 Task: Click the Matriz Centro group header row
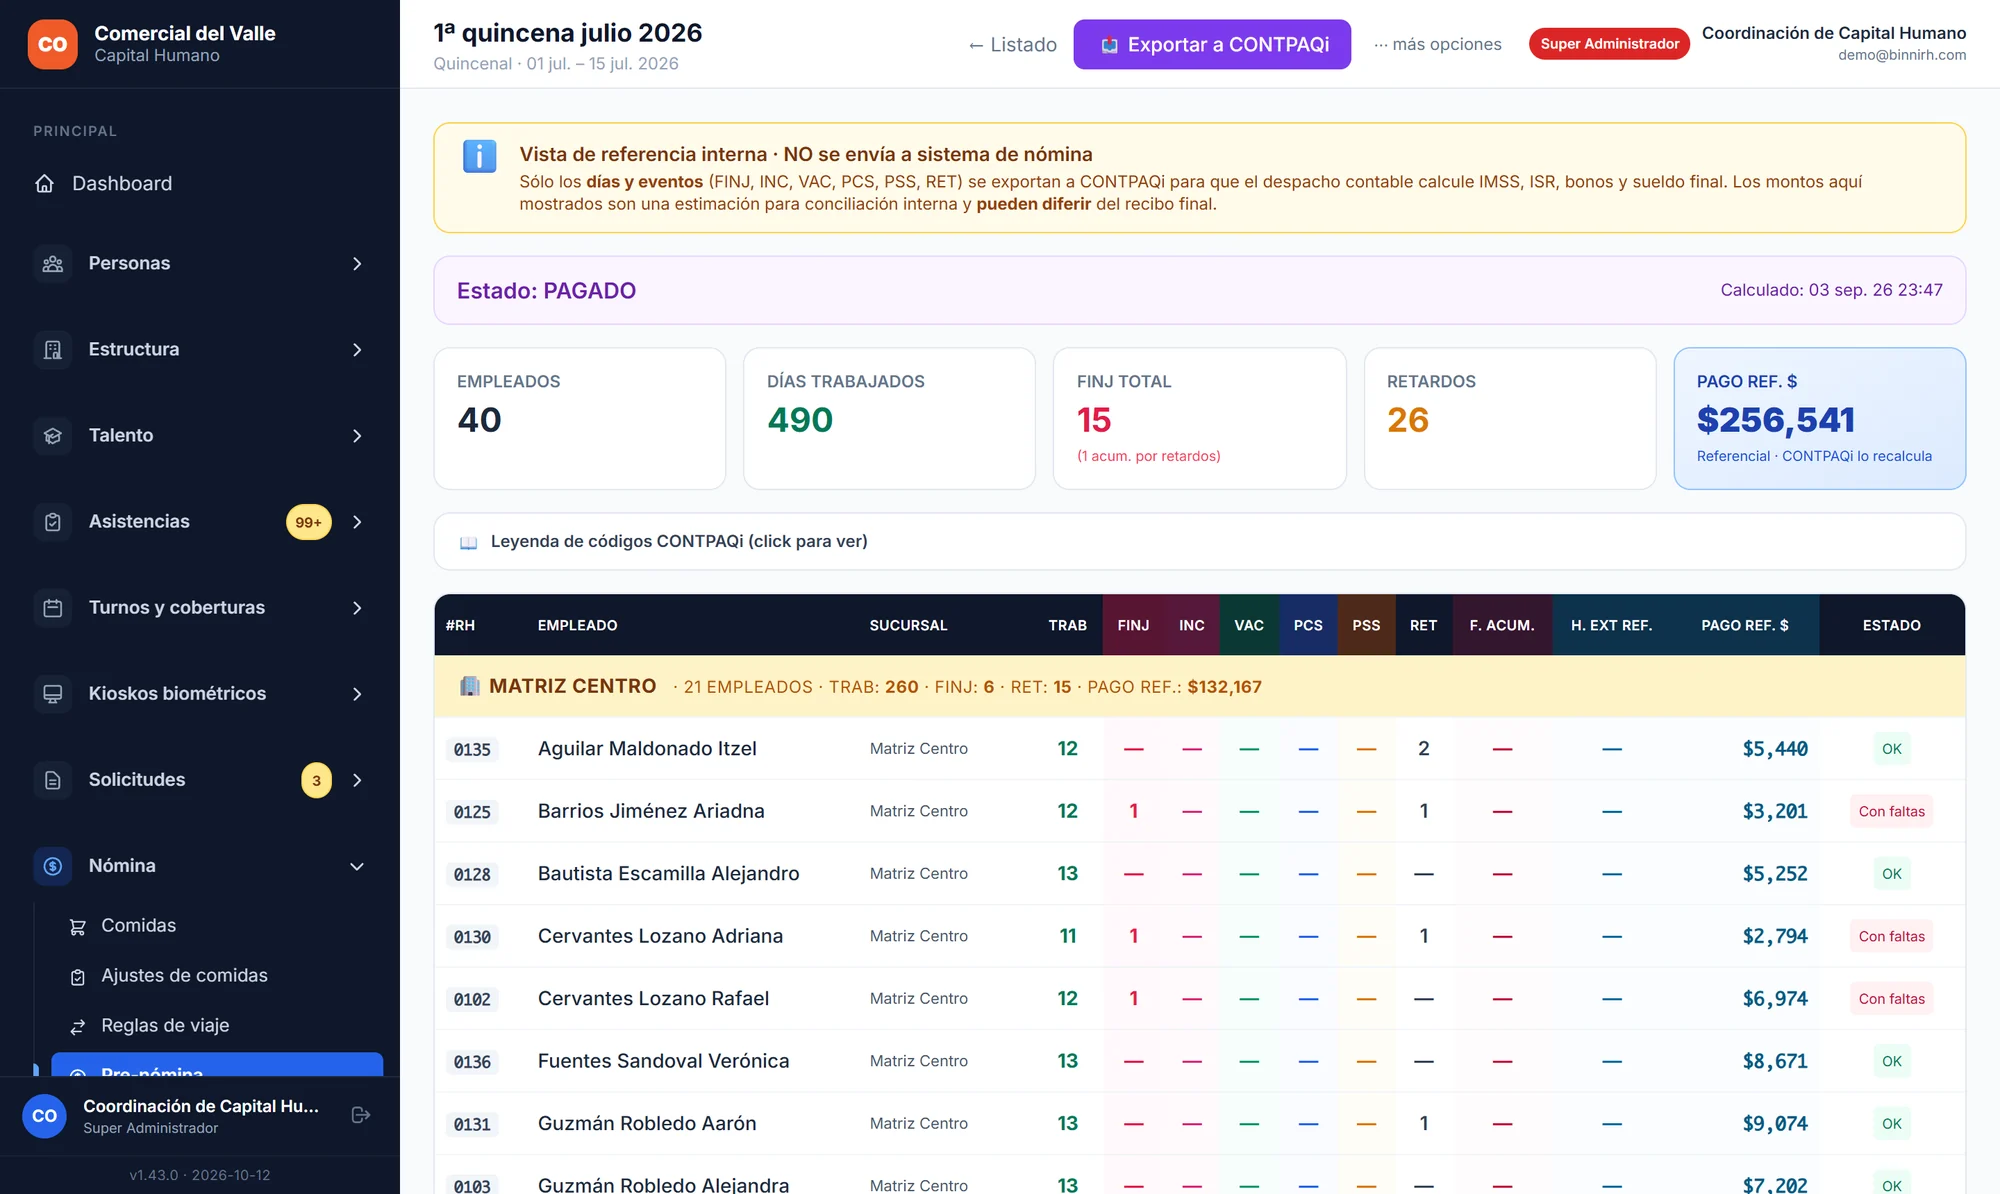[x=1199, y=686]
